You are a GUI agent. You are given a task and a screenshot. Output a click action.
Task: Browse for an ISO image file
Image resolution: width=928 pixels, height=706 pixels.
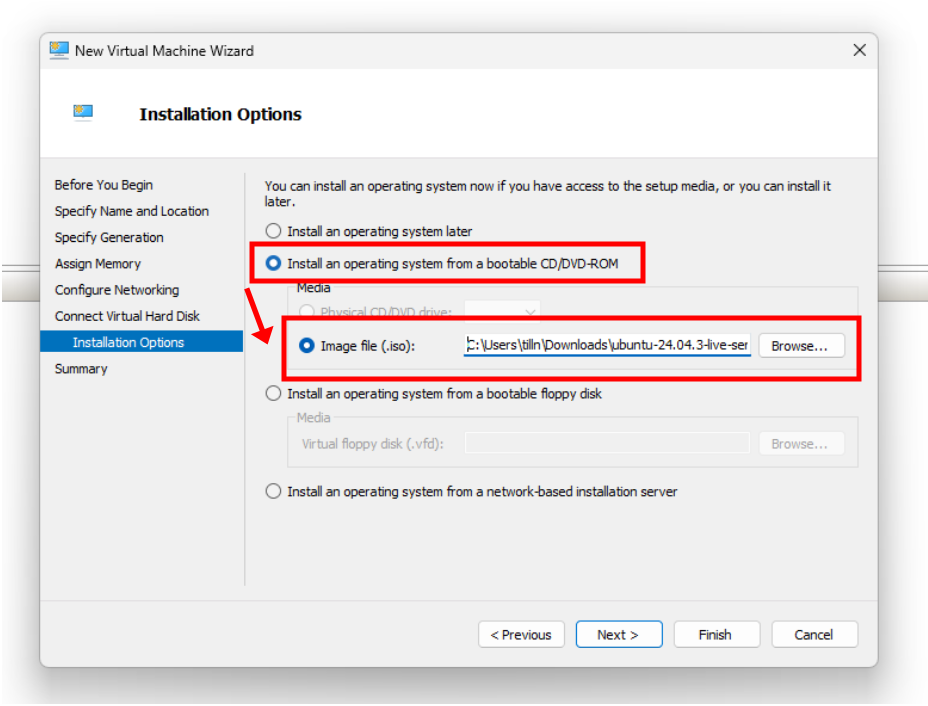801,346
